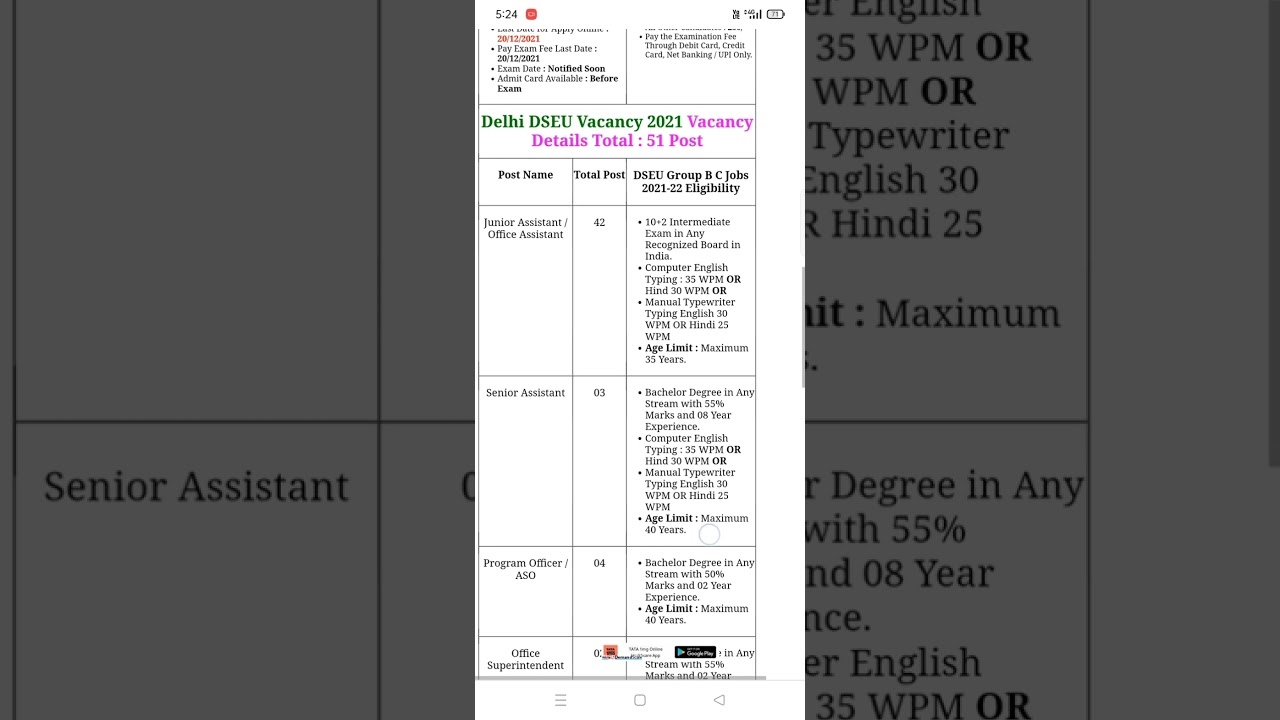Click 'DSEU Group B C Jobs 2021-22 Eligibility' header
This screenshot has width=1280, height=720.
coord(691,181)
